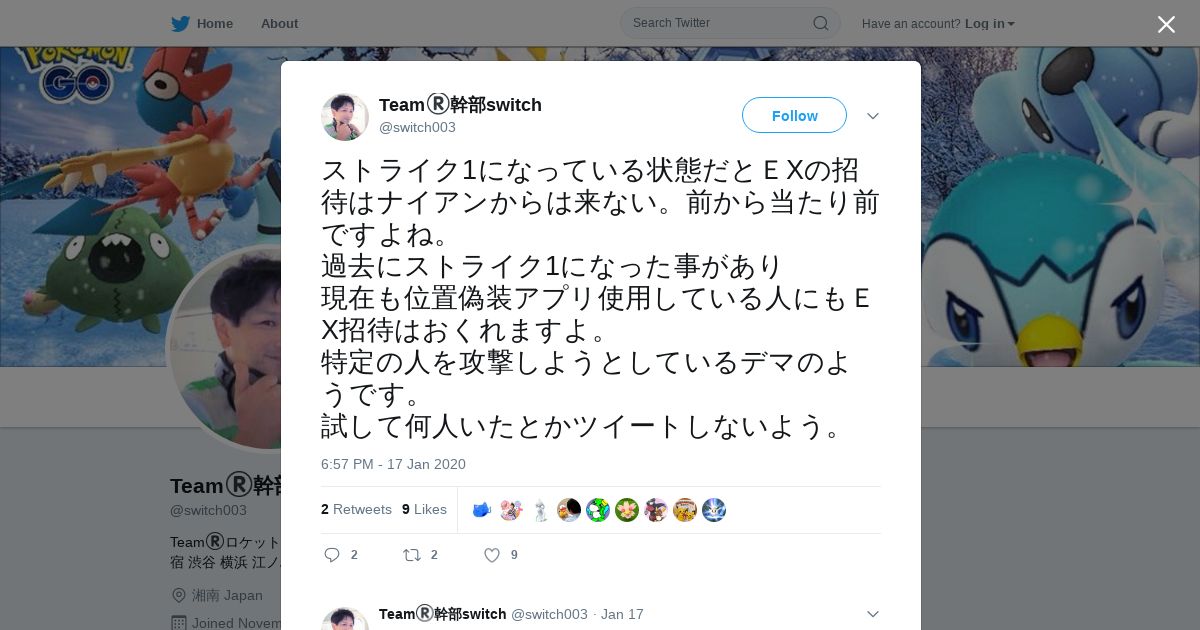View the 2 Retweets list
The height and width of the screenshot is (630, 1200).
click(x=356, y=509)
